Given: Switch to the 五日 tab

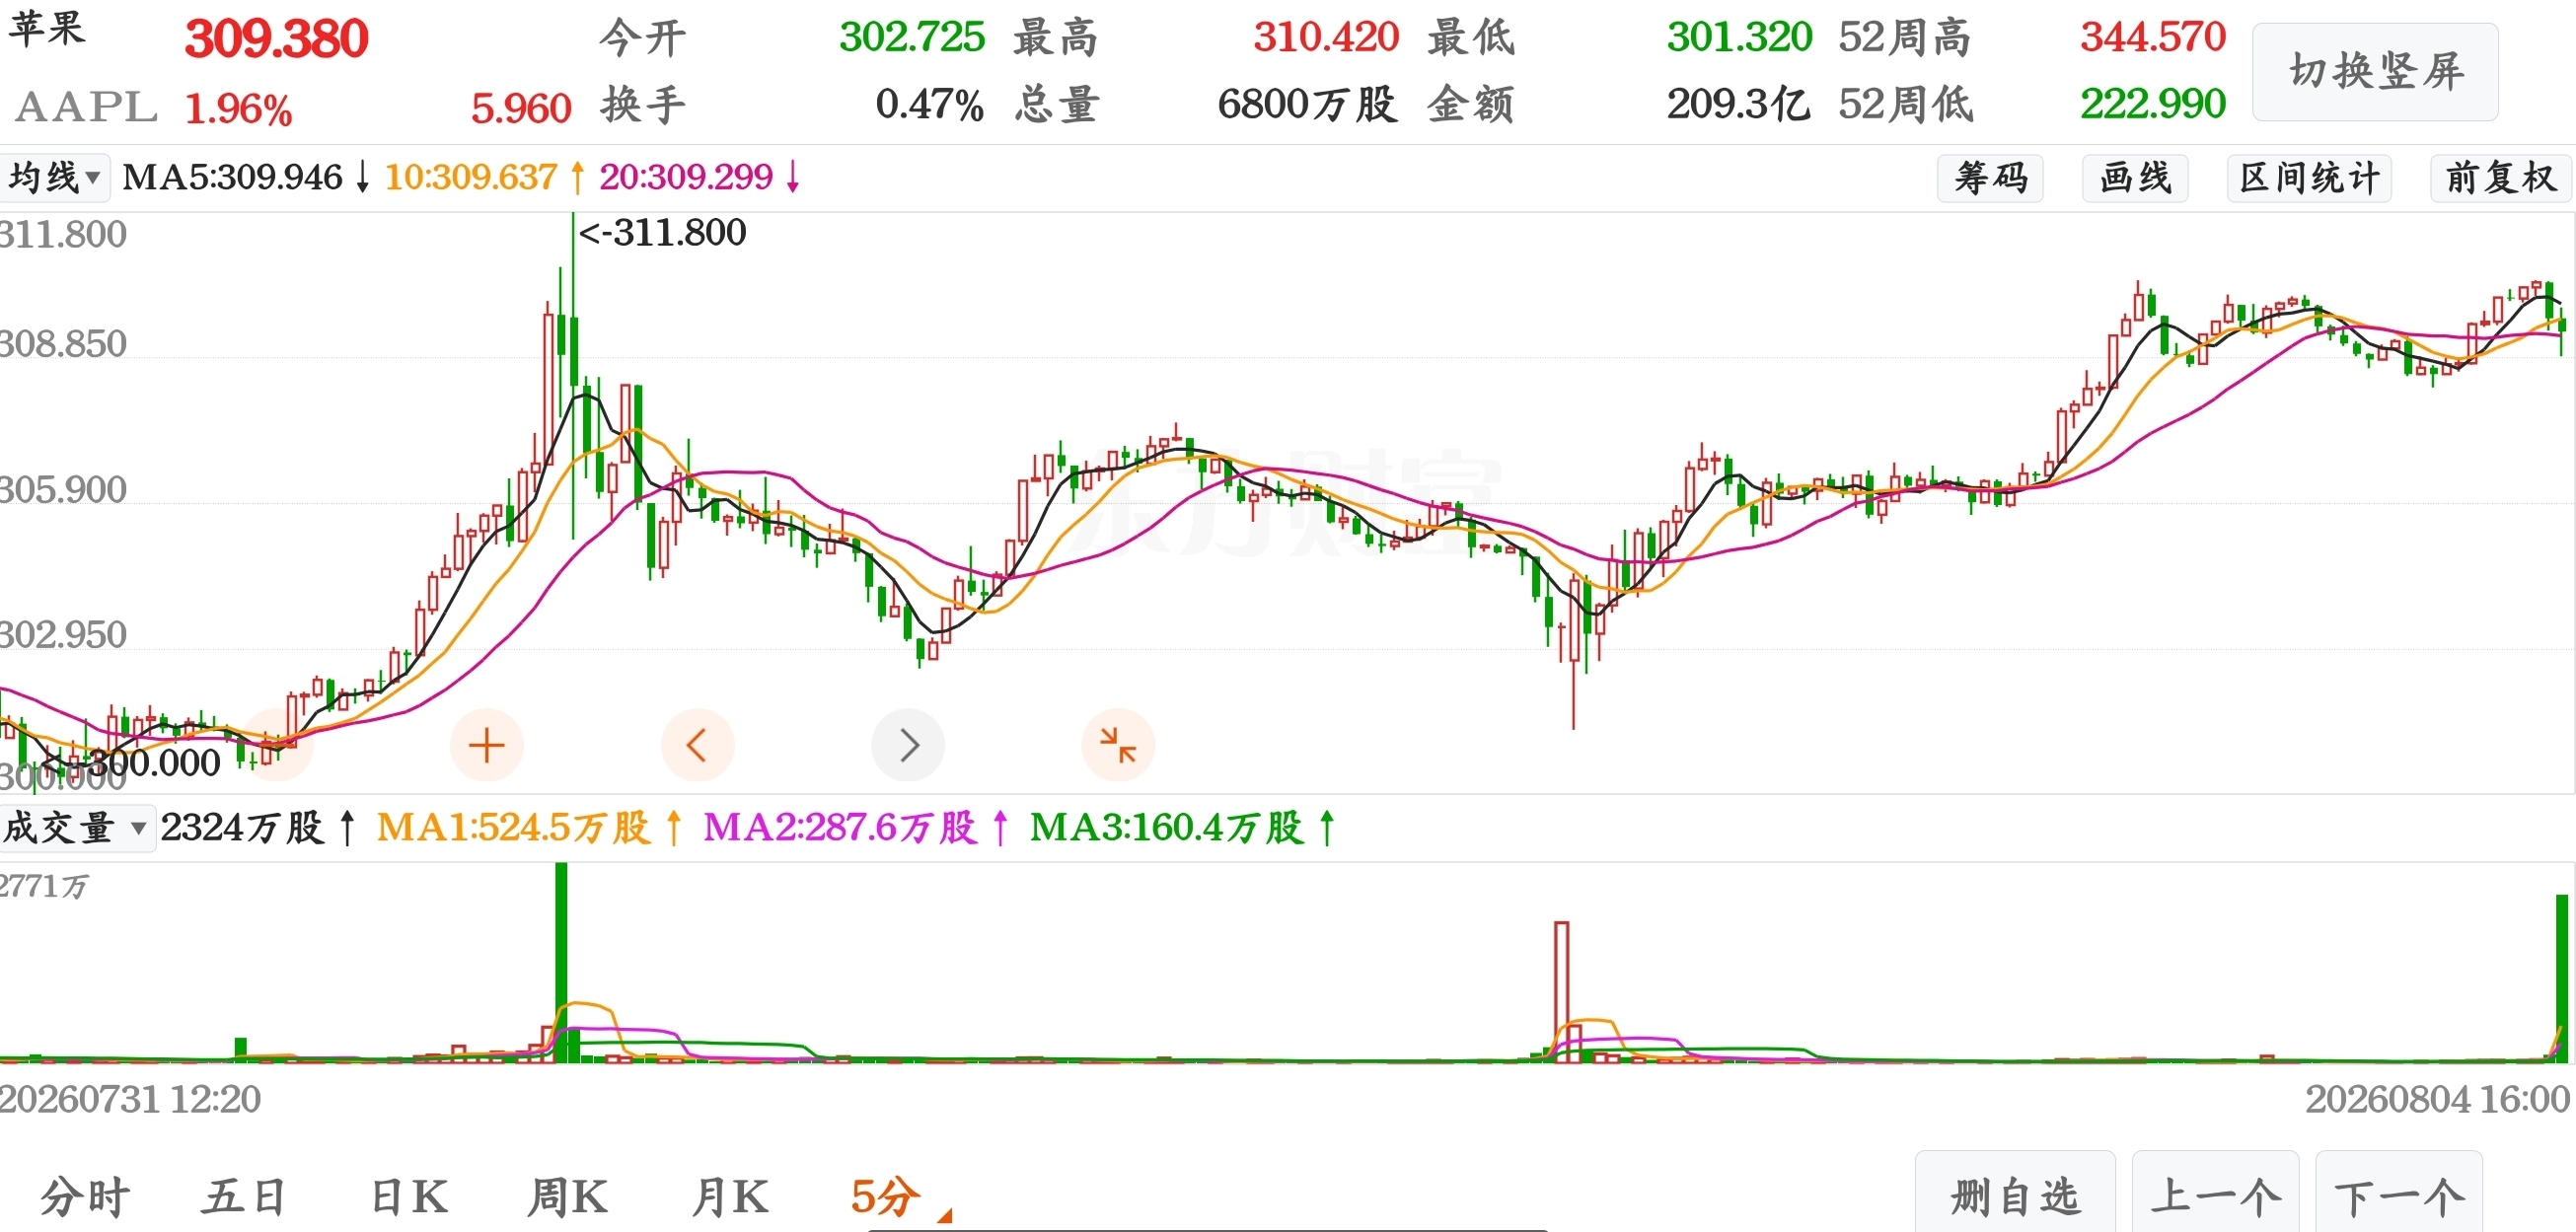Looking at the screenshot, I should click(x=246, y=1197).
